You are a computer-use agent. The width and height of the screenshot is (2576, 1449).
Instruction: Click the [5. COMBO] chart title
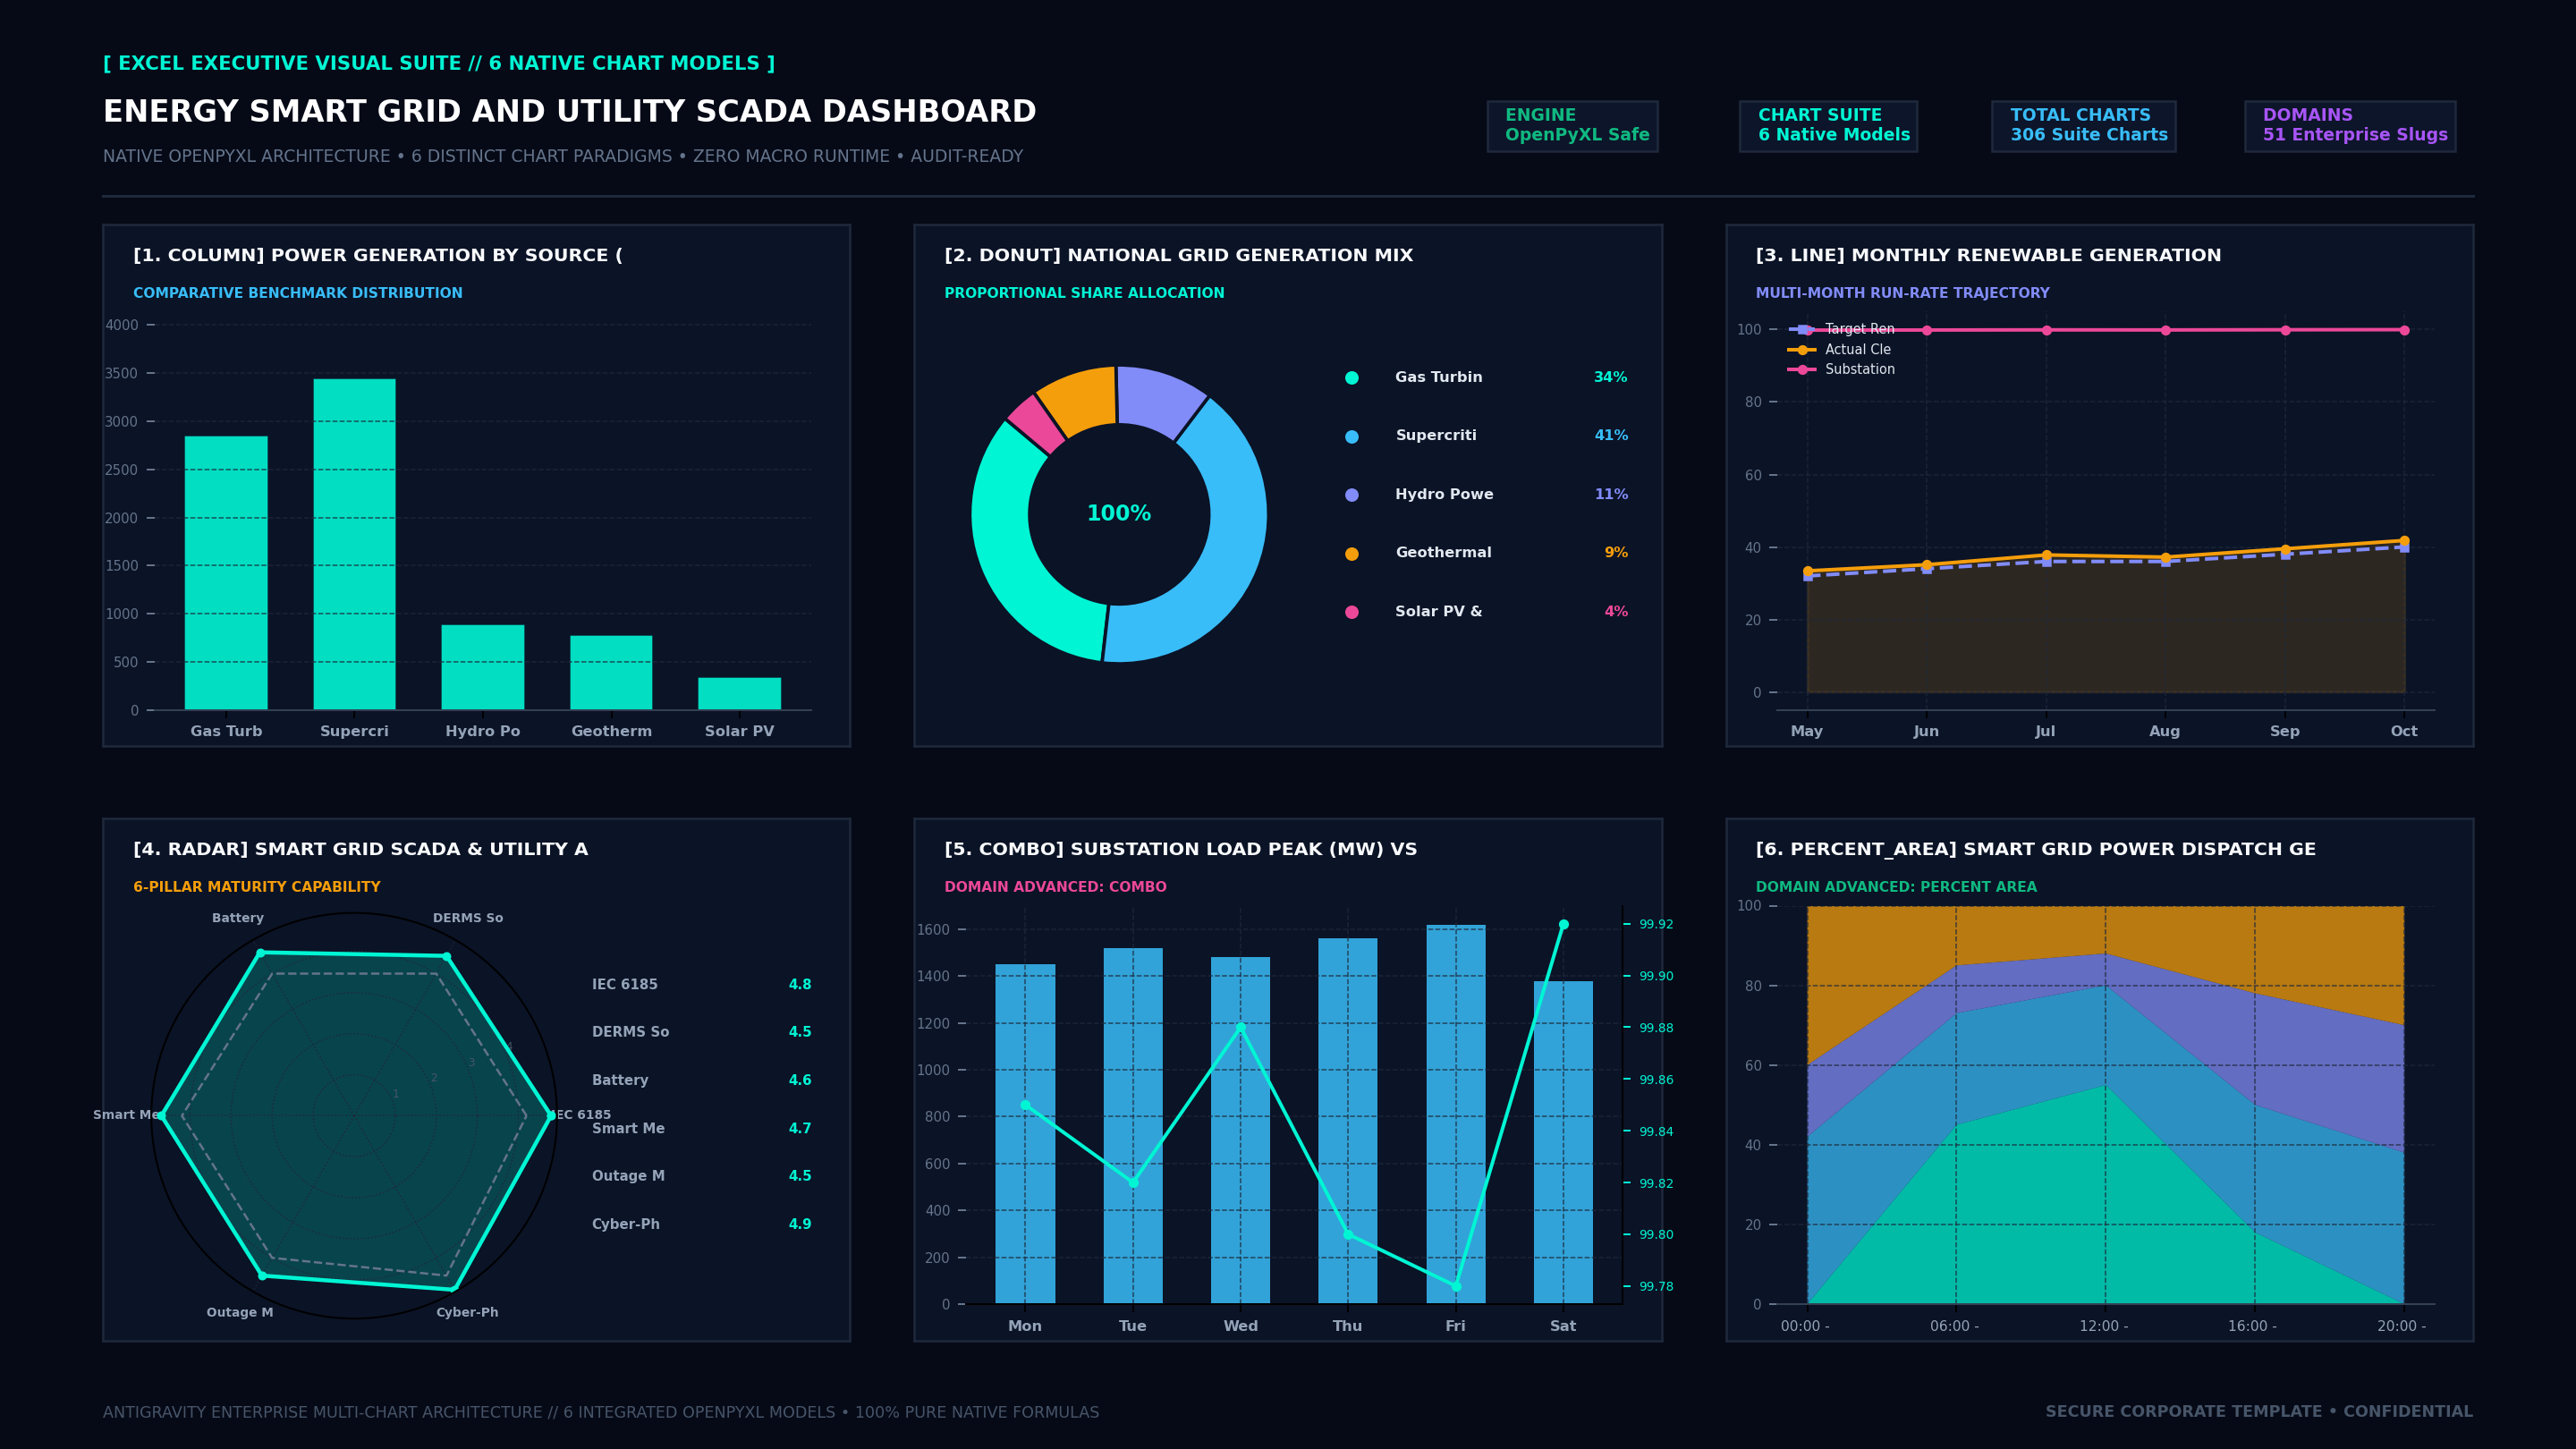(1181, 849)
